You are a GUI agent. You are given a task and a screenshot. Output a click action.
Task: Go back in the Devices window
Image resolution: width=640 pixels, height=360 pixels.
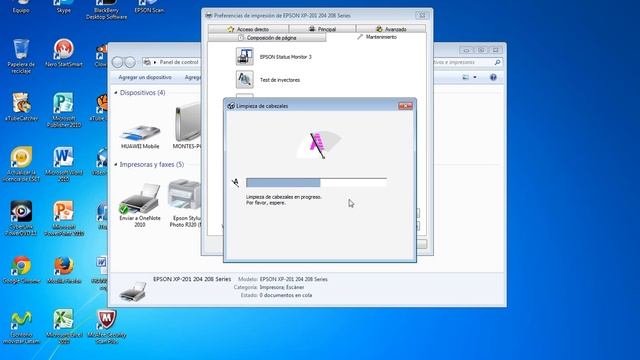click(x=118, y=62)
